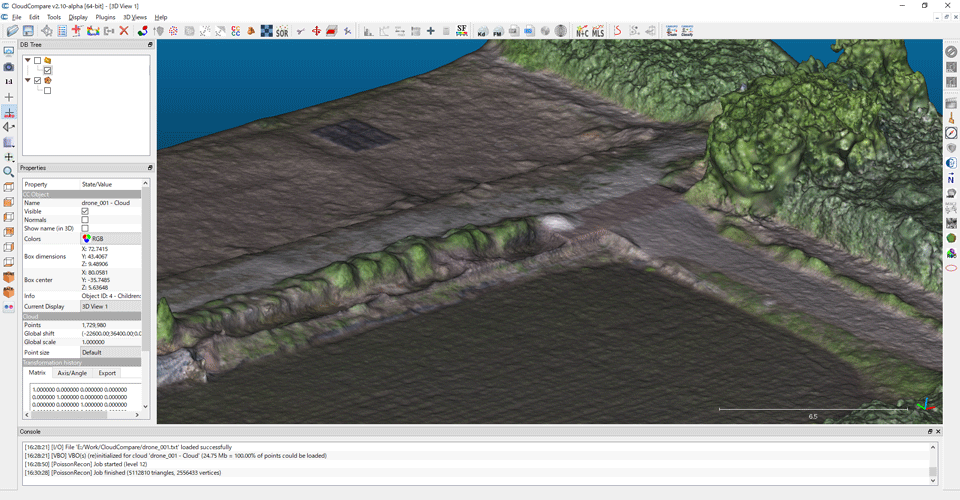
Task: Click the CANUPO Classify plugin icon
Action: coord(687,31)
